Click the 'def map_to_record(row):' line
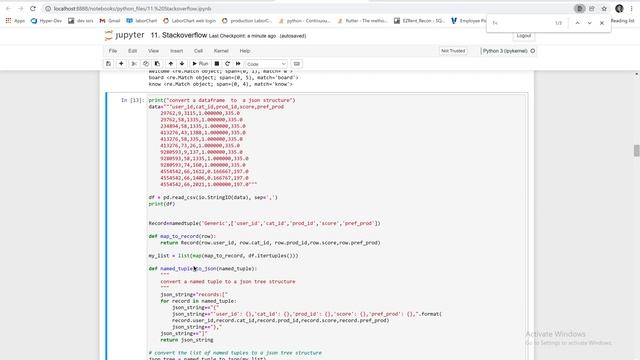This screenshot has width=640, height=360. pyautogui.click(x=182, y=236)
